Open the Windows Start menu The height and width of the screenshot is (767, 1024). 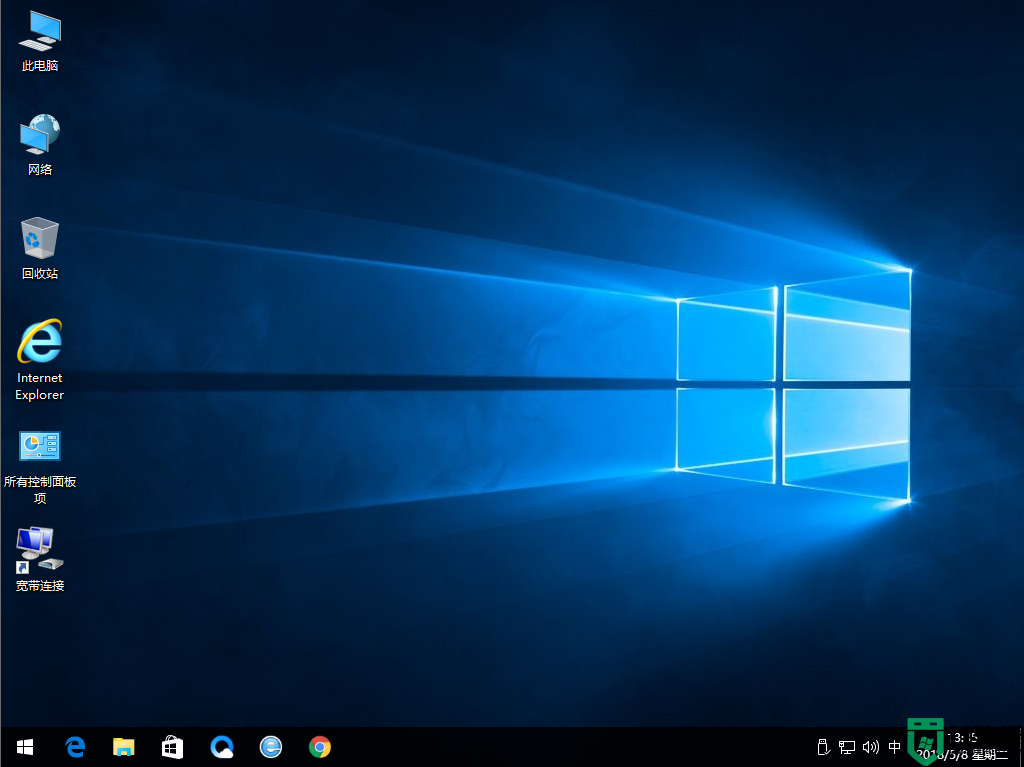pyautogui.click(x=25, y=747)
